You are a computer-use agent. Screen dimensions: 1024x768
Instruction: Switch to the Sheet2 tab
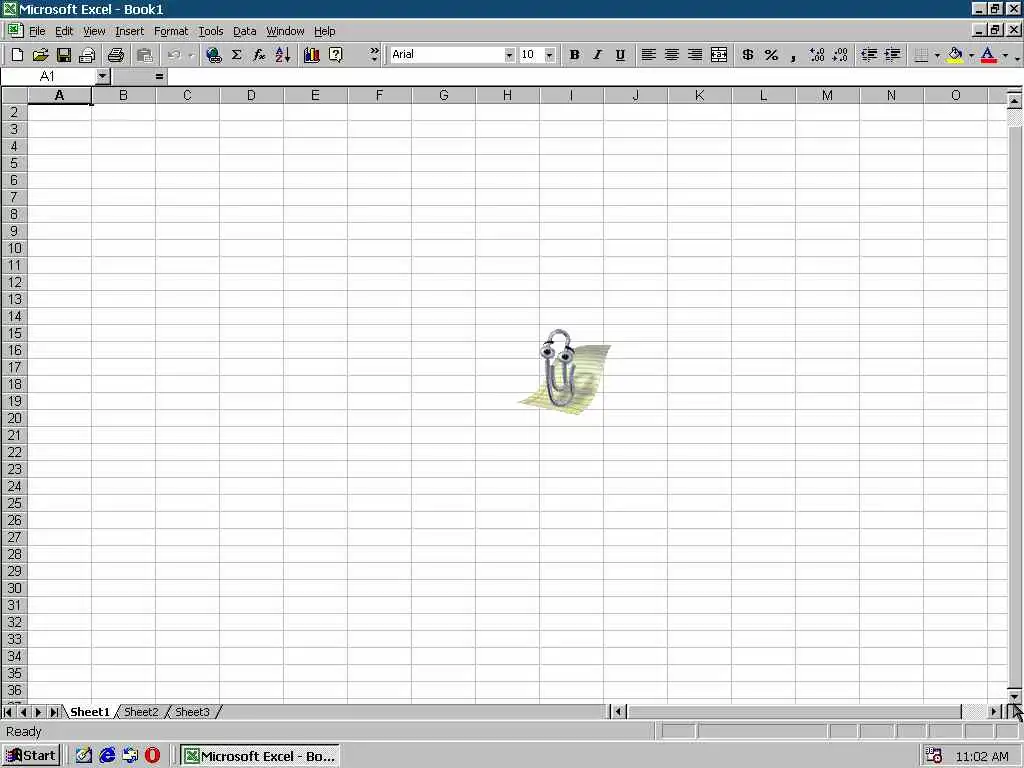(141, 712)
